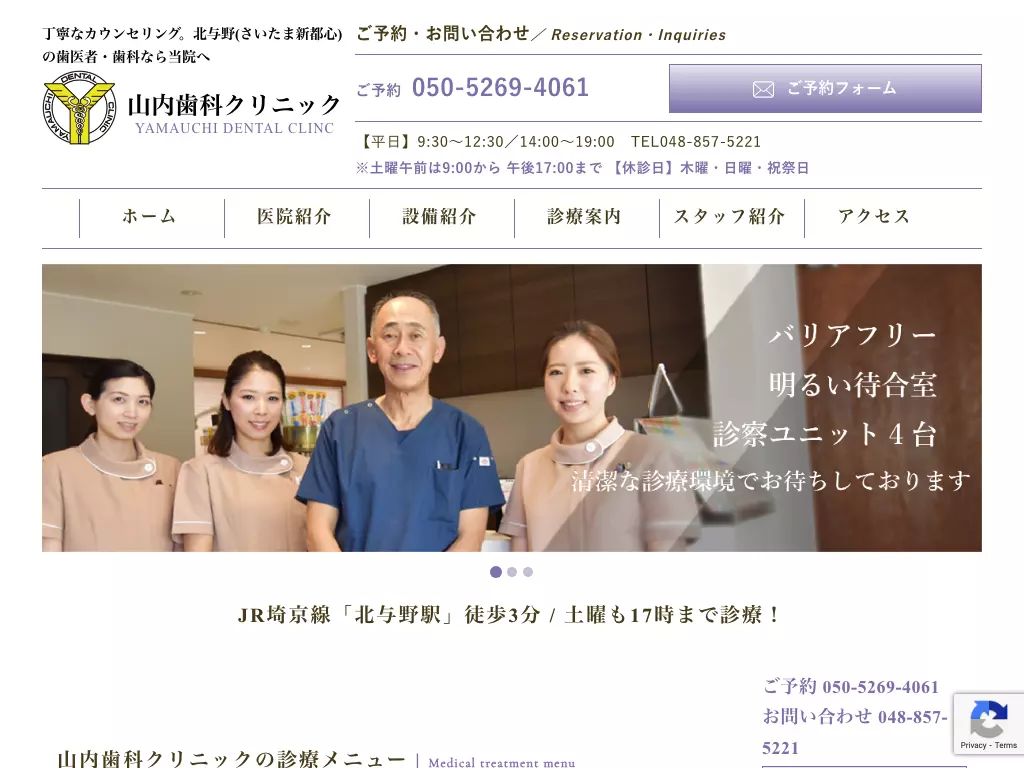Click the sidebar ご予約 050-5269-4061 link
The width and height of the screenshot is (1024, 768).
pyautogui.click(x=851, y=687)
